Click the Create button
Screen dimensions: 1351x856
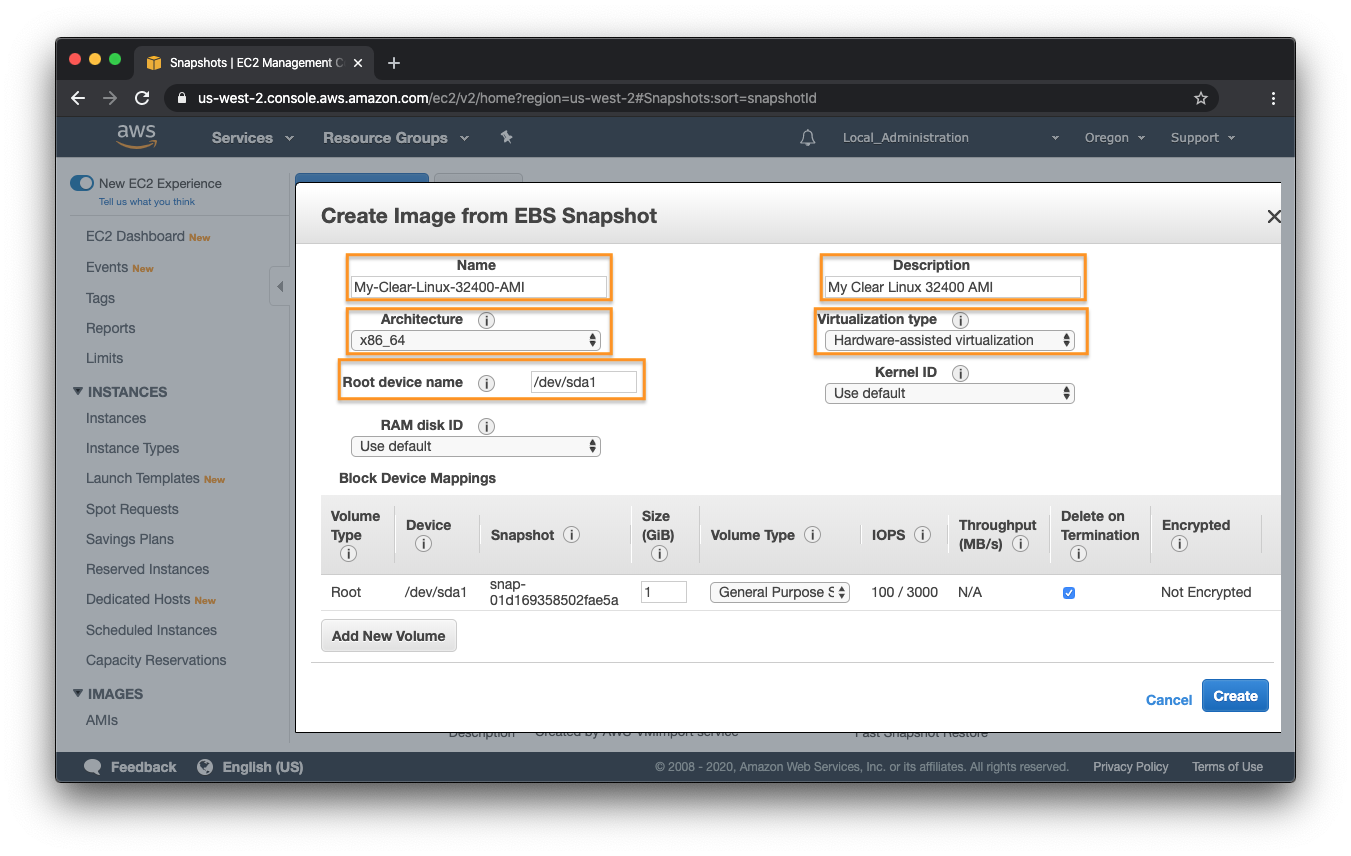(x=1235, y=696)
